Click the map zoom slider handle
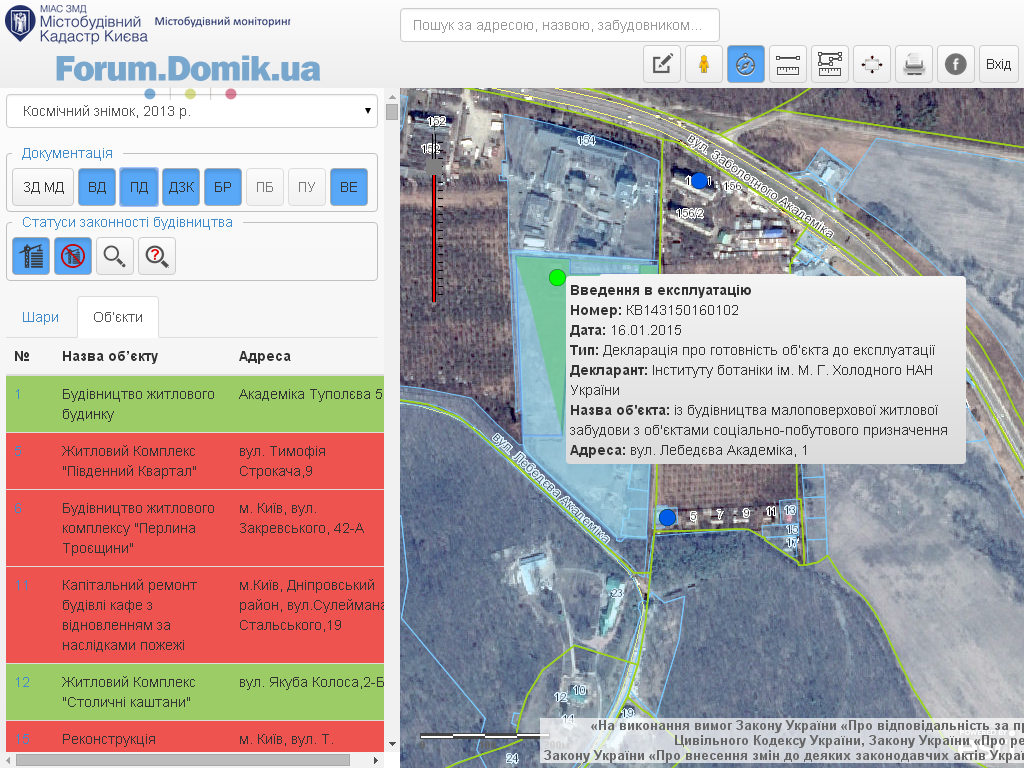The height and width of the screenshot is (768, 1024). click(434, 167)
